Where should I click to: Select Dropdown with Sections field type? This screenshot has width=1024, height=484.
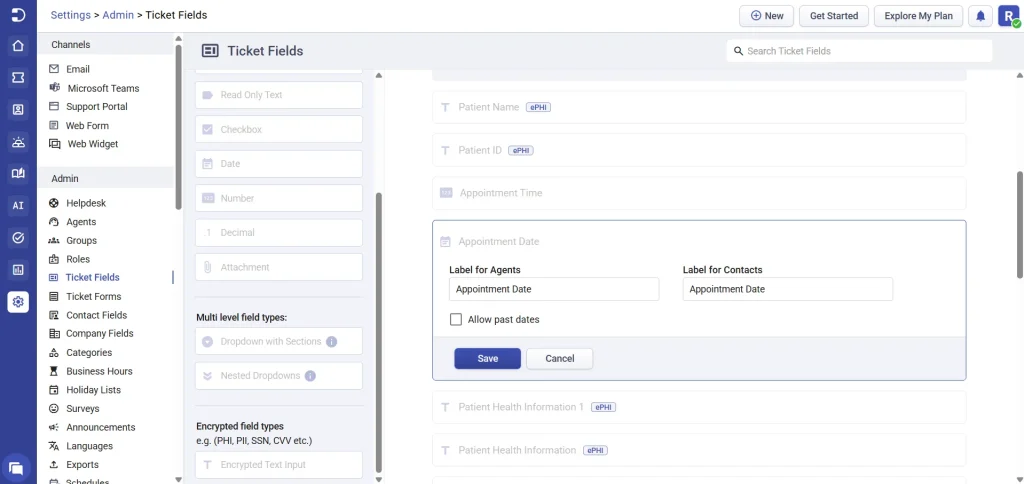point(279,342)
